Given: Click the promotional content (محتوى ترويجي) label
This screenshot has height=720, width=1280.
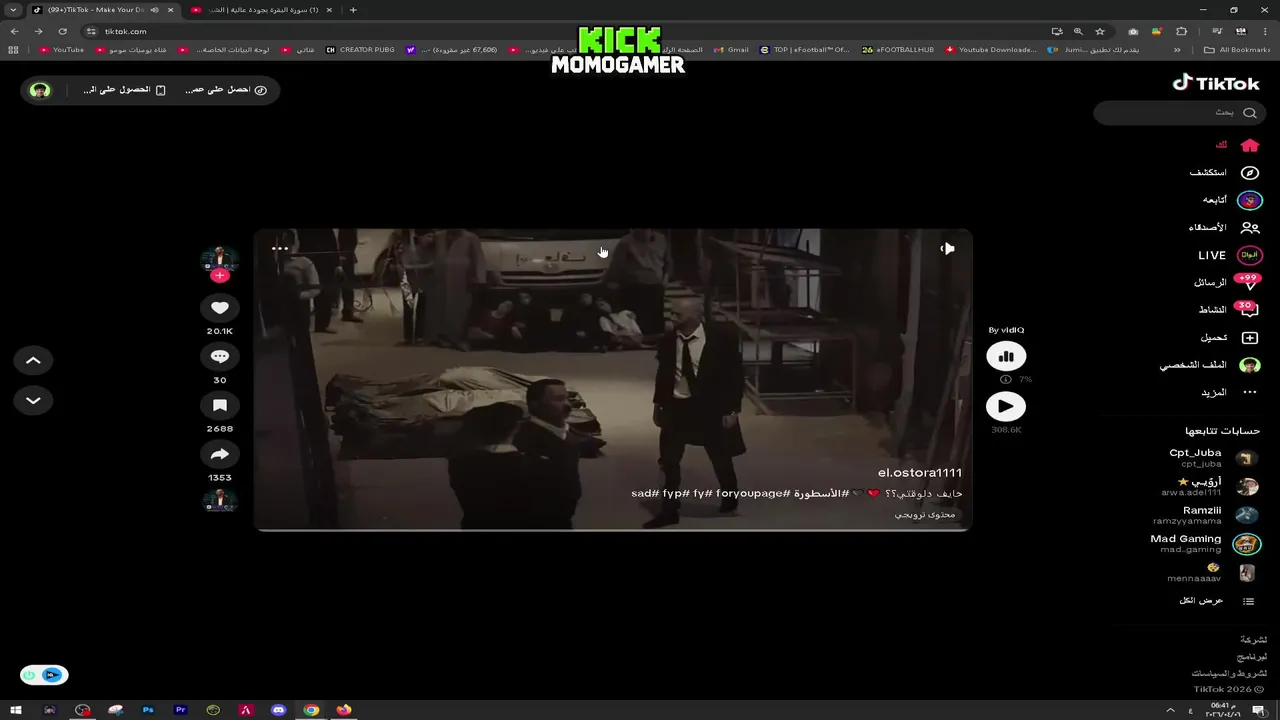Looking at the screenshot, I should (x=925, y=515).
